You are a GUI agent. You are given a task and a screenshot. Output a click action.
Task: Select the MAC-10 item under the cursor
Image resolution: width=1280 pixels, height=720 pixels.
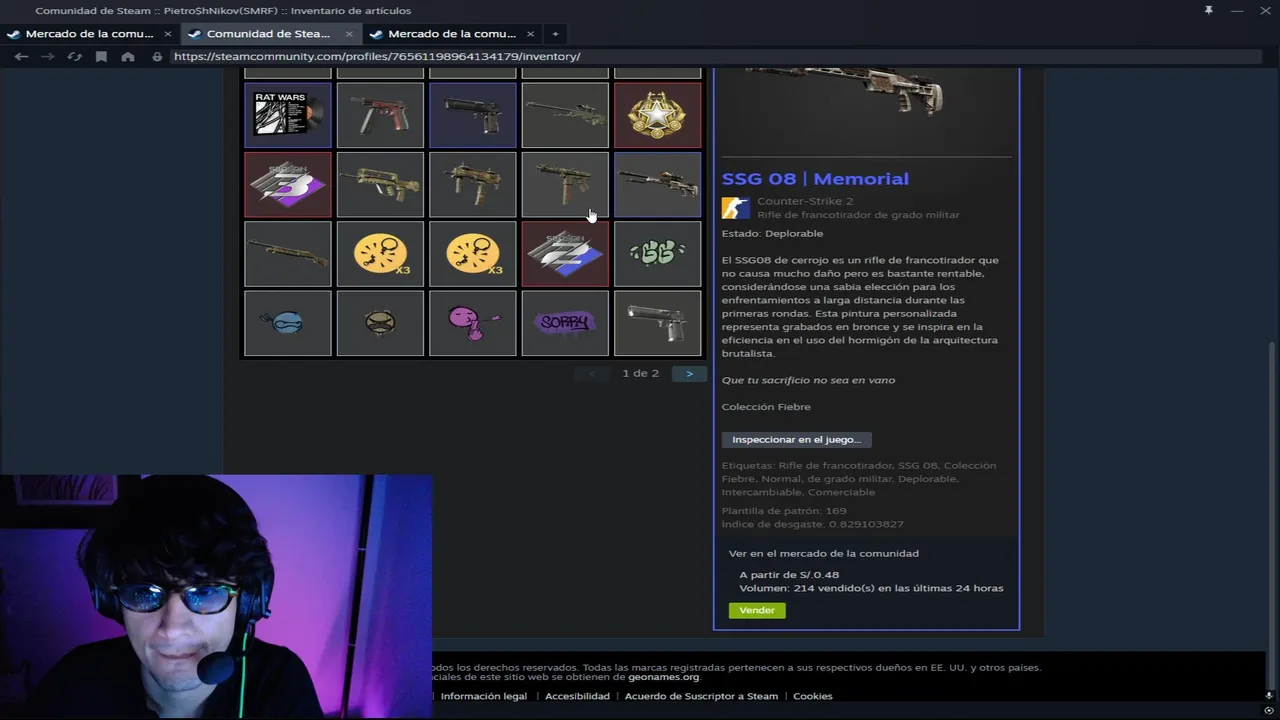pyautogui.click(x=565, y=184)
